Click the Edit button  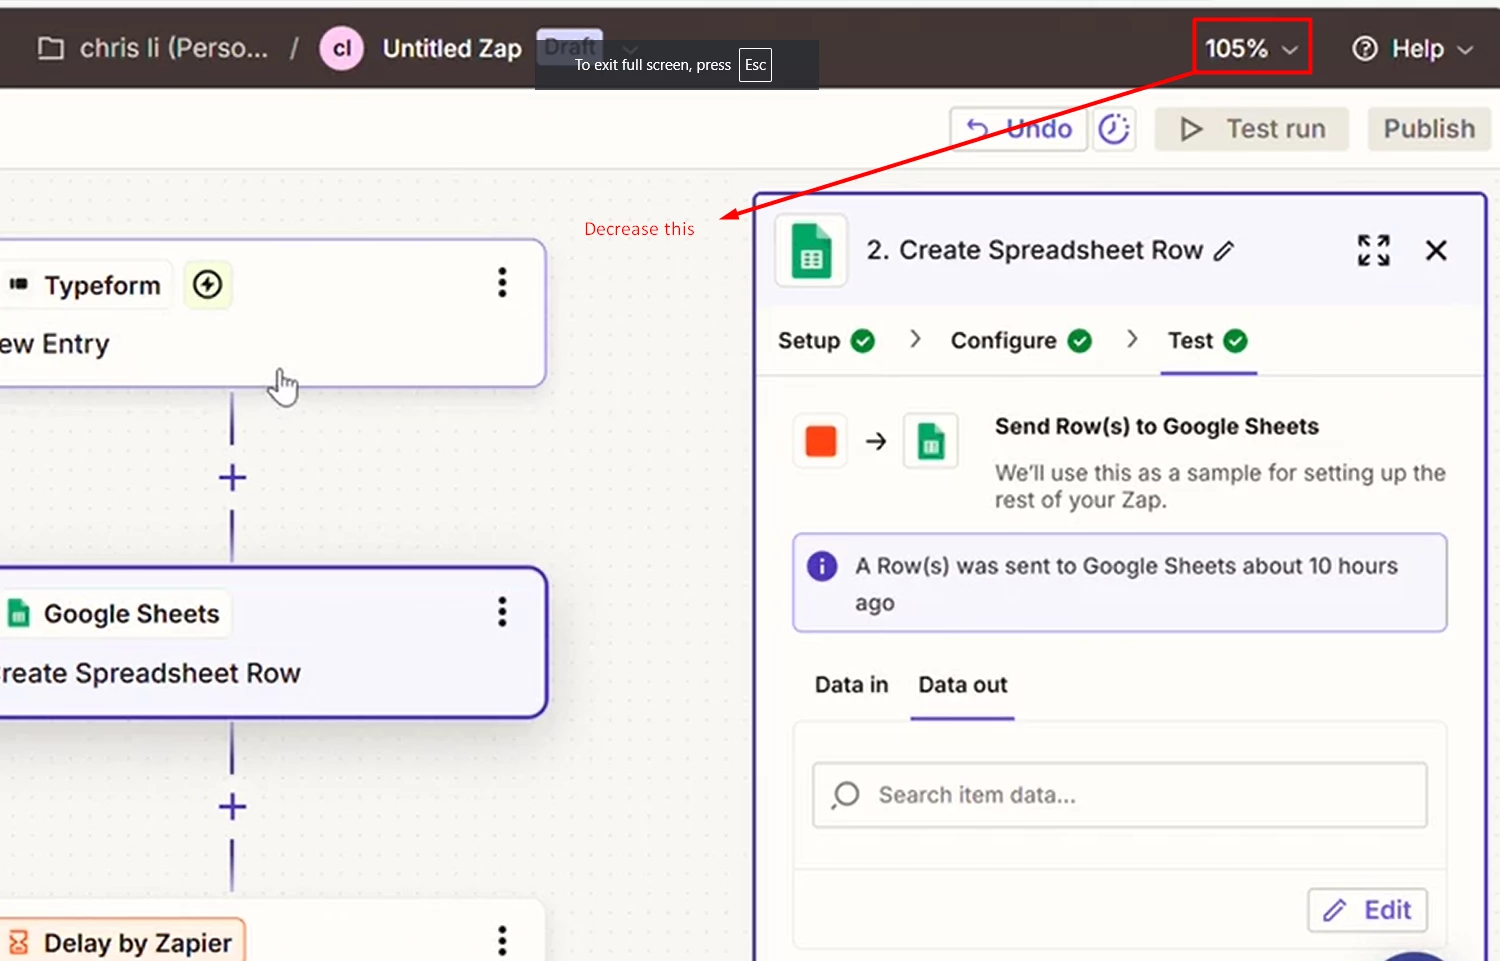[x=1367, y=910]
